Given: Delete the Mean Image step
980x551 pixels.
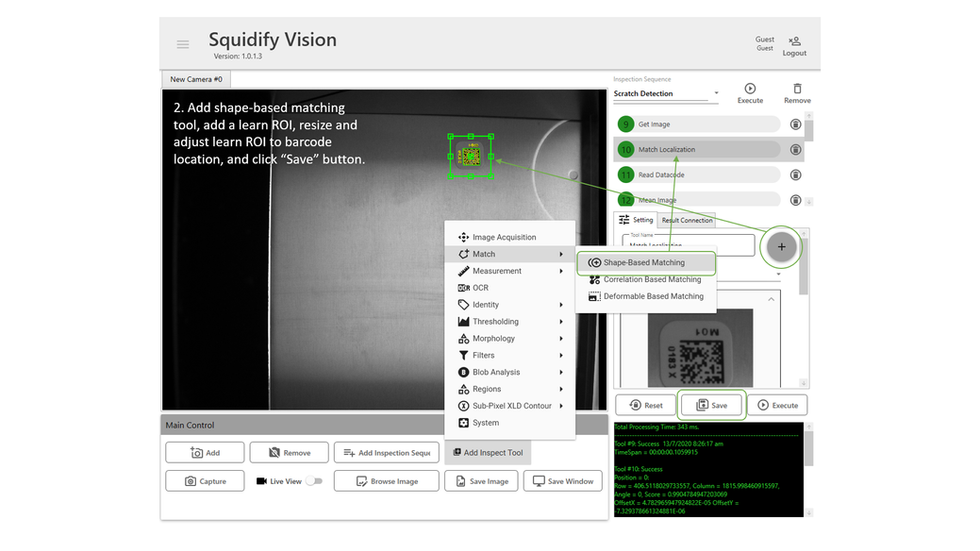Looking at the screenshot, I should [x=795, y=200].
